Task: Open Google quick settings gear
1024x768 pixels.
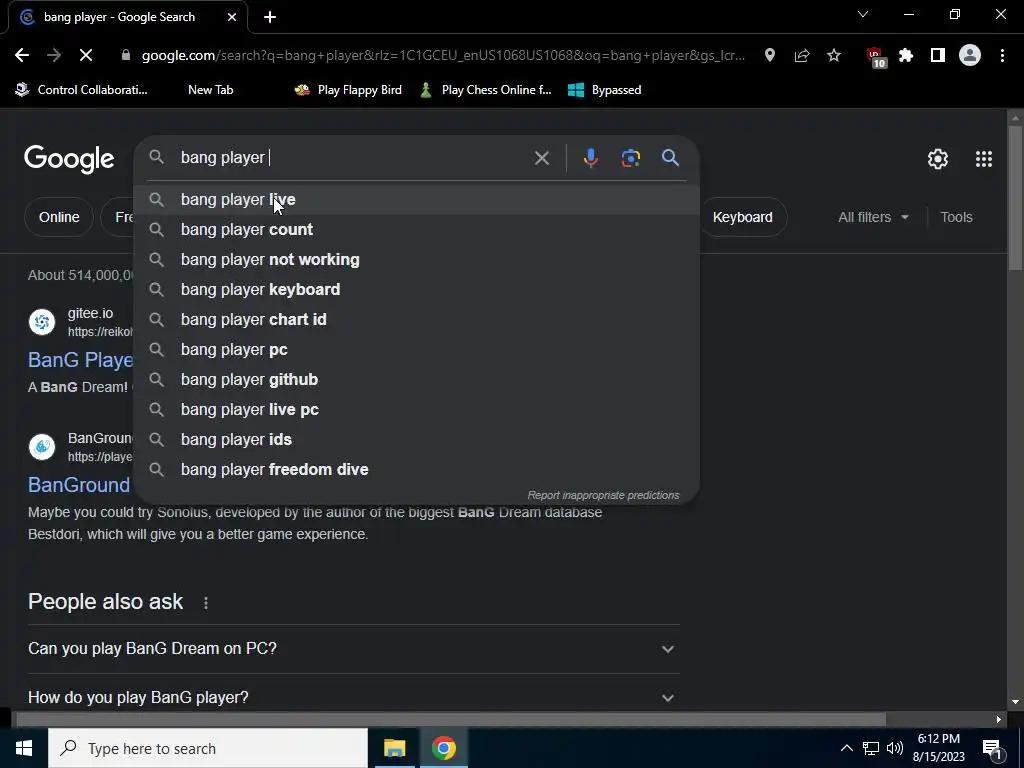Action: coord(938,159)
